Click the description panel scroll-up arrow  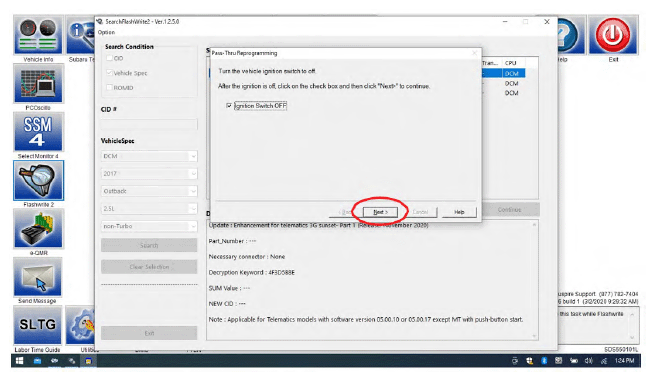[534, 225]
